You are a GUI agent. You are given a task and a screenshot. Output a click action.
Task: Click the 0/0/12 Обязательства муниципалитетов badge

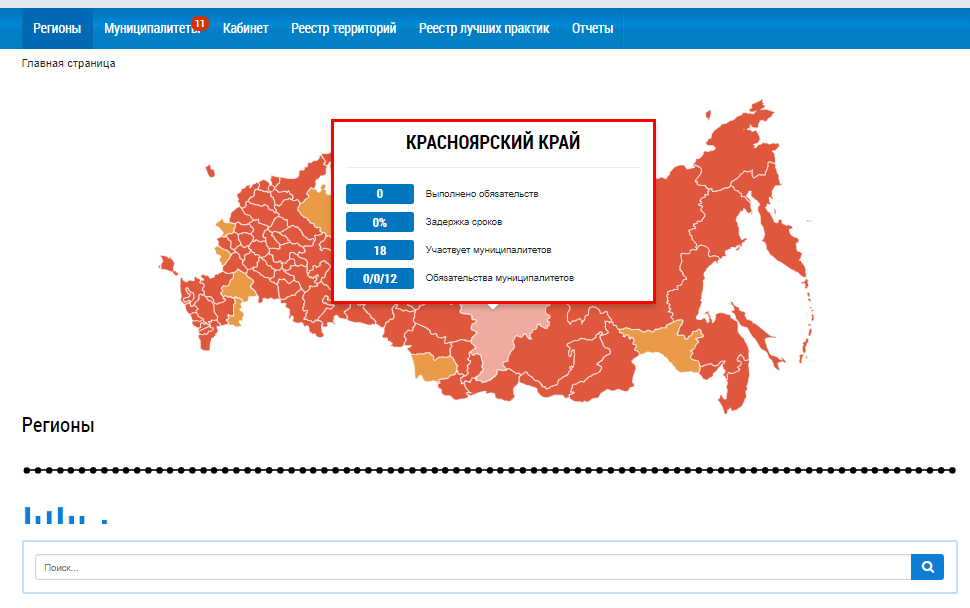pos(380,278)
